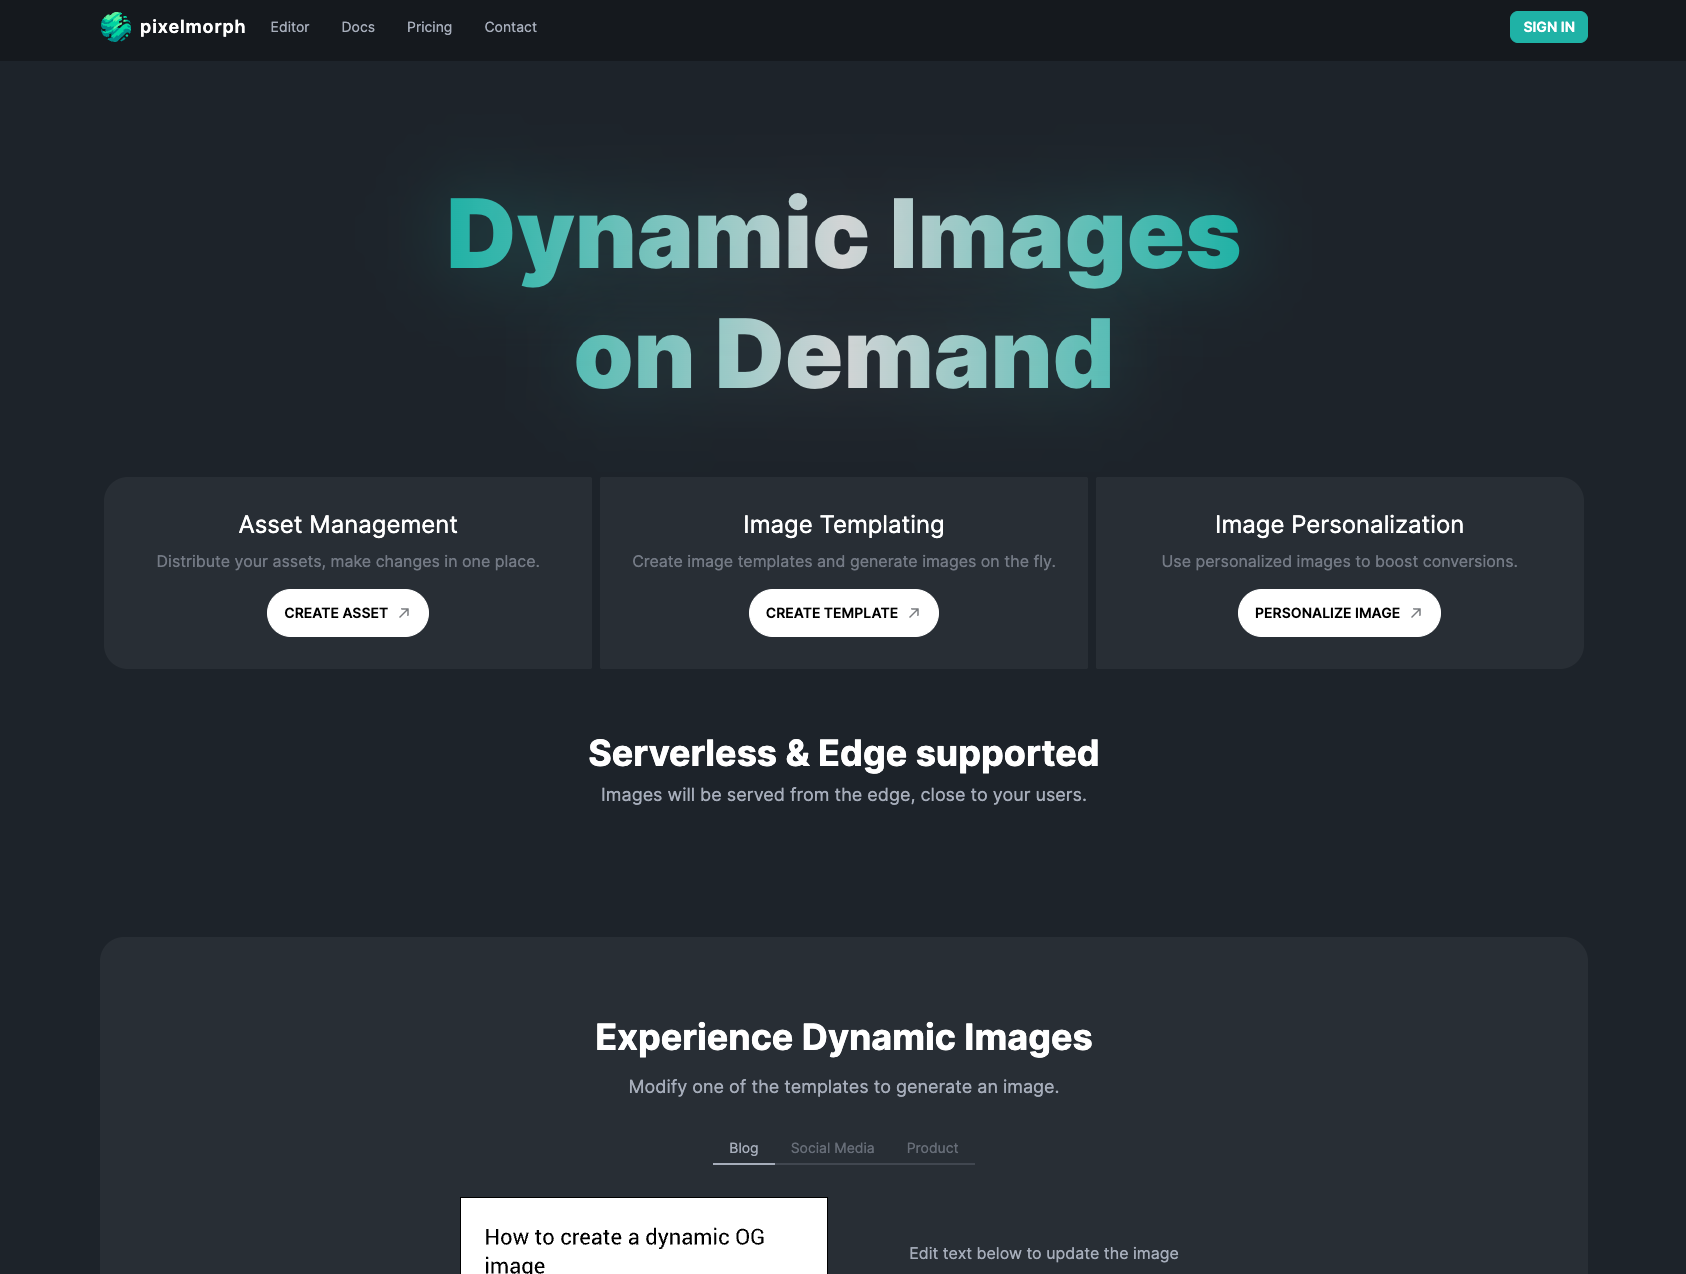
Task: Open the Contact link
Action: point(510,27)
